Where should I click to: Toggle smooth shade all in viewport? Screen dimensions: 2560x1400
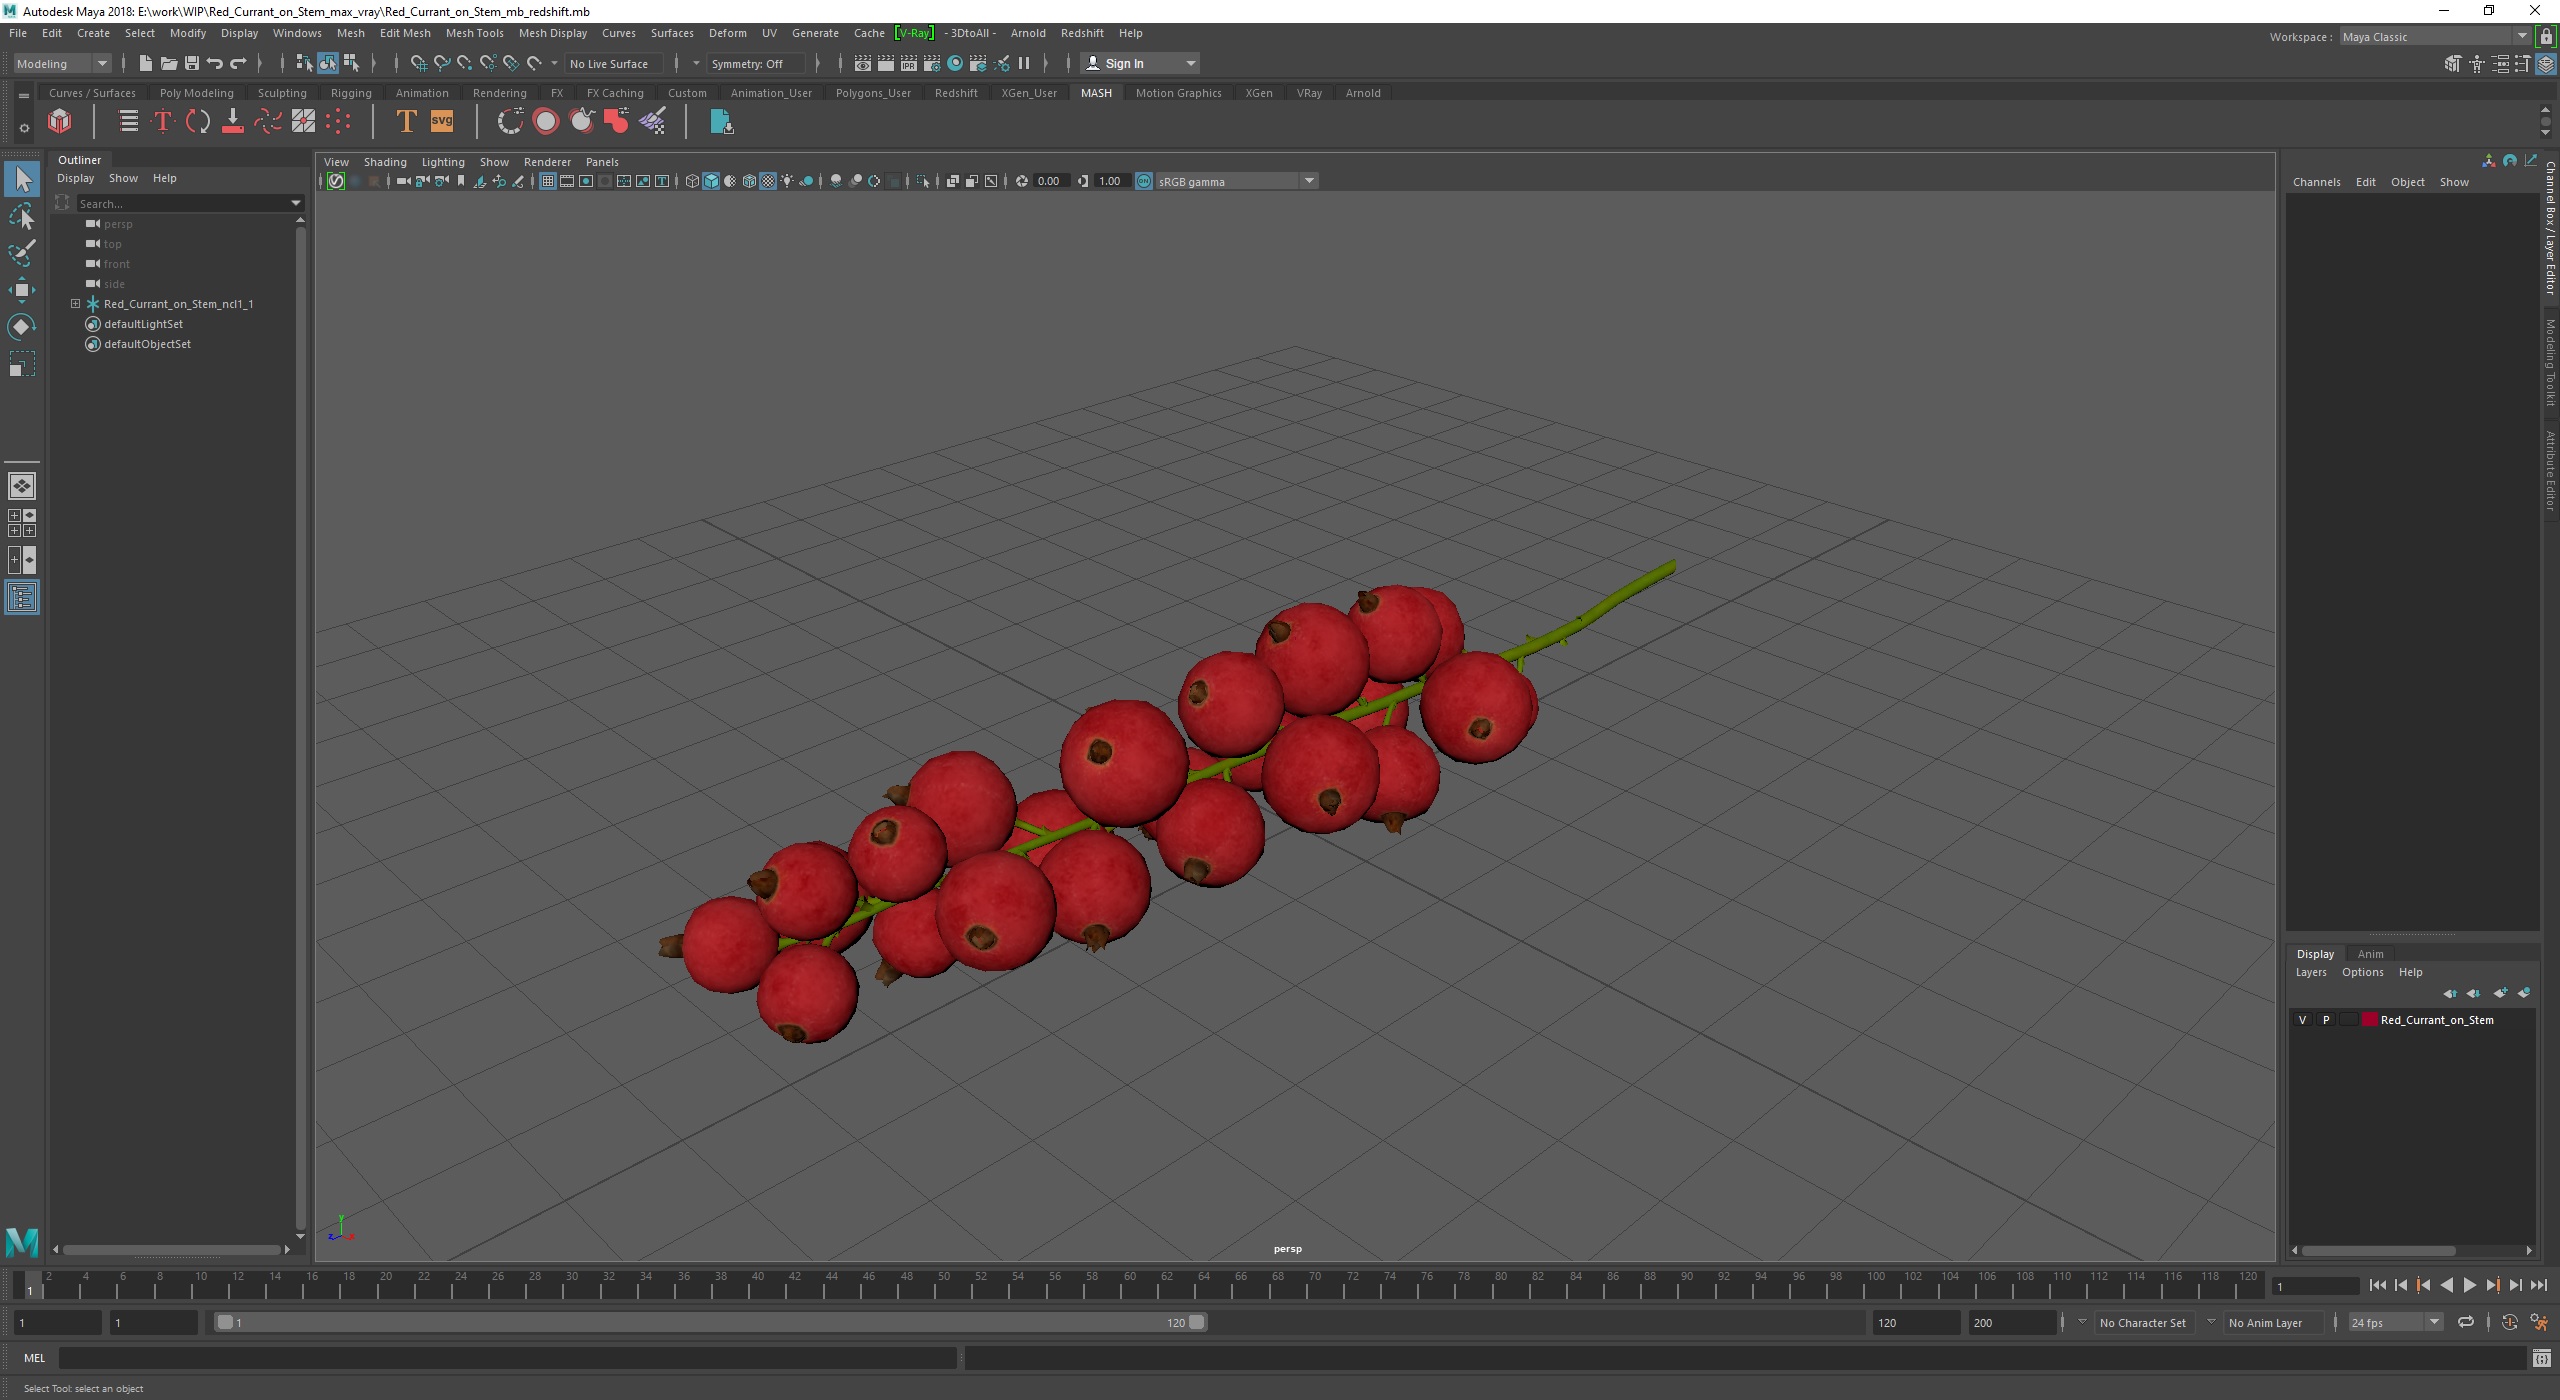(711, 181)
